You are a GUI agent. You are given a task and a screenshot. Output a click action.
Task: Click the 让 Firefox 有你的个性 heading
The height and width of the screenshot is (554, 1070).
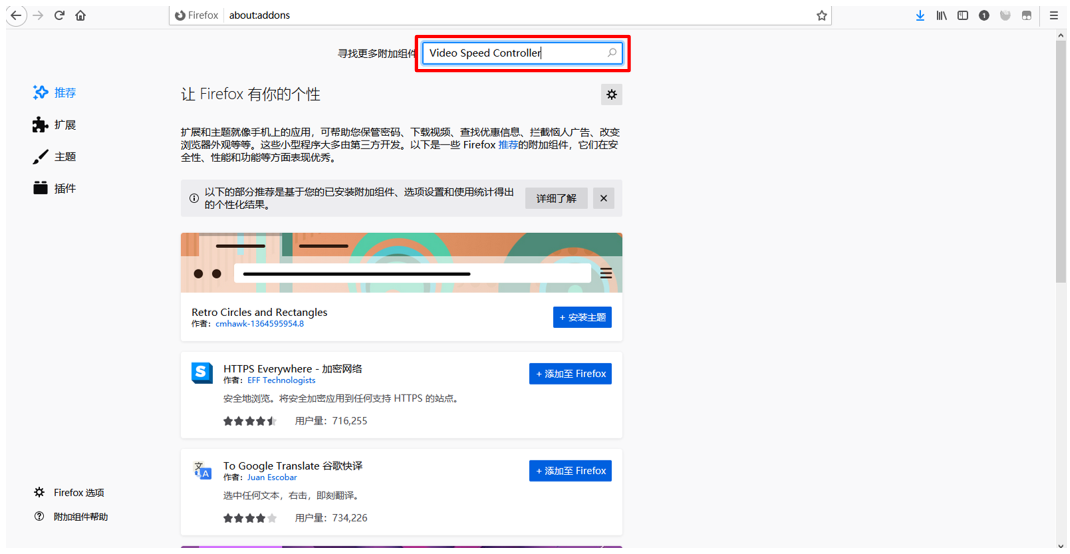point(250,95)
